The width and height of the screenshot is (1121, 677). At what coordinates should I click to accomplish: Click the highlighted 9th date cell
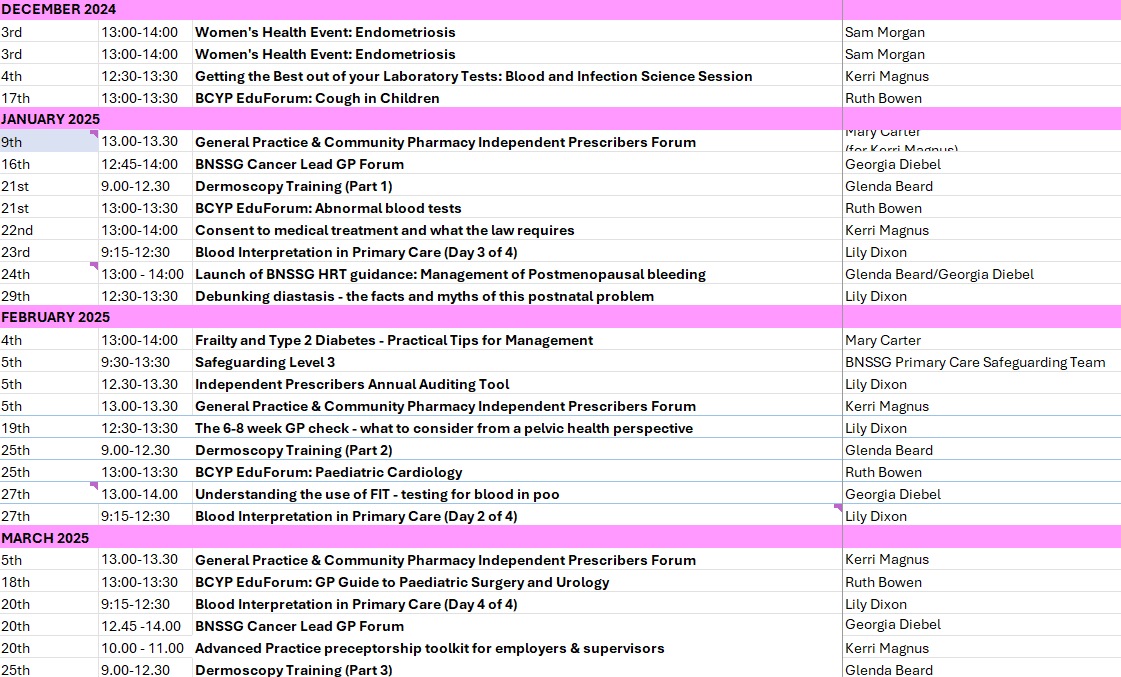click(x=48, y=142)
